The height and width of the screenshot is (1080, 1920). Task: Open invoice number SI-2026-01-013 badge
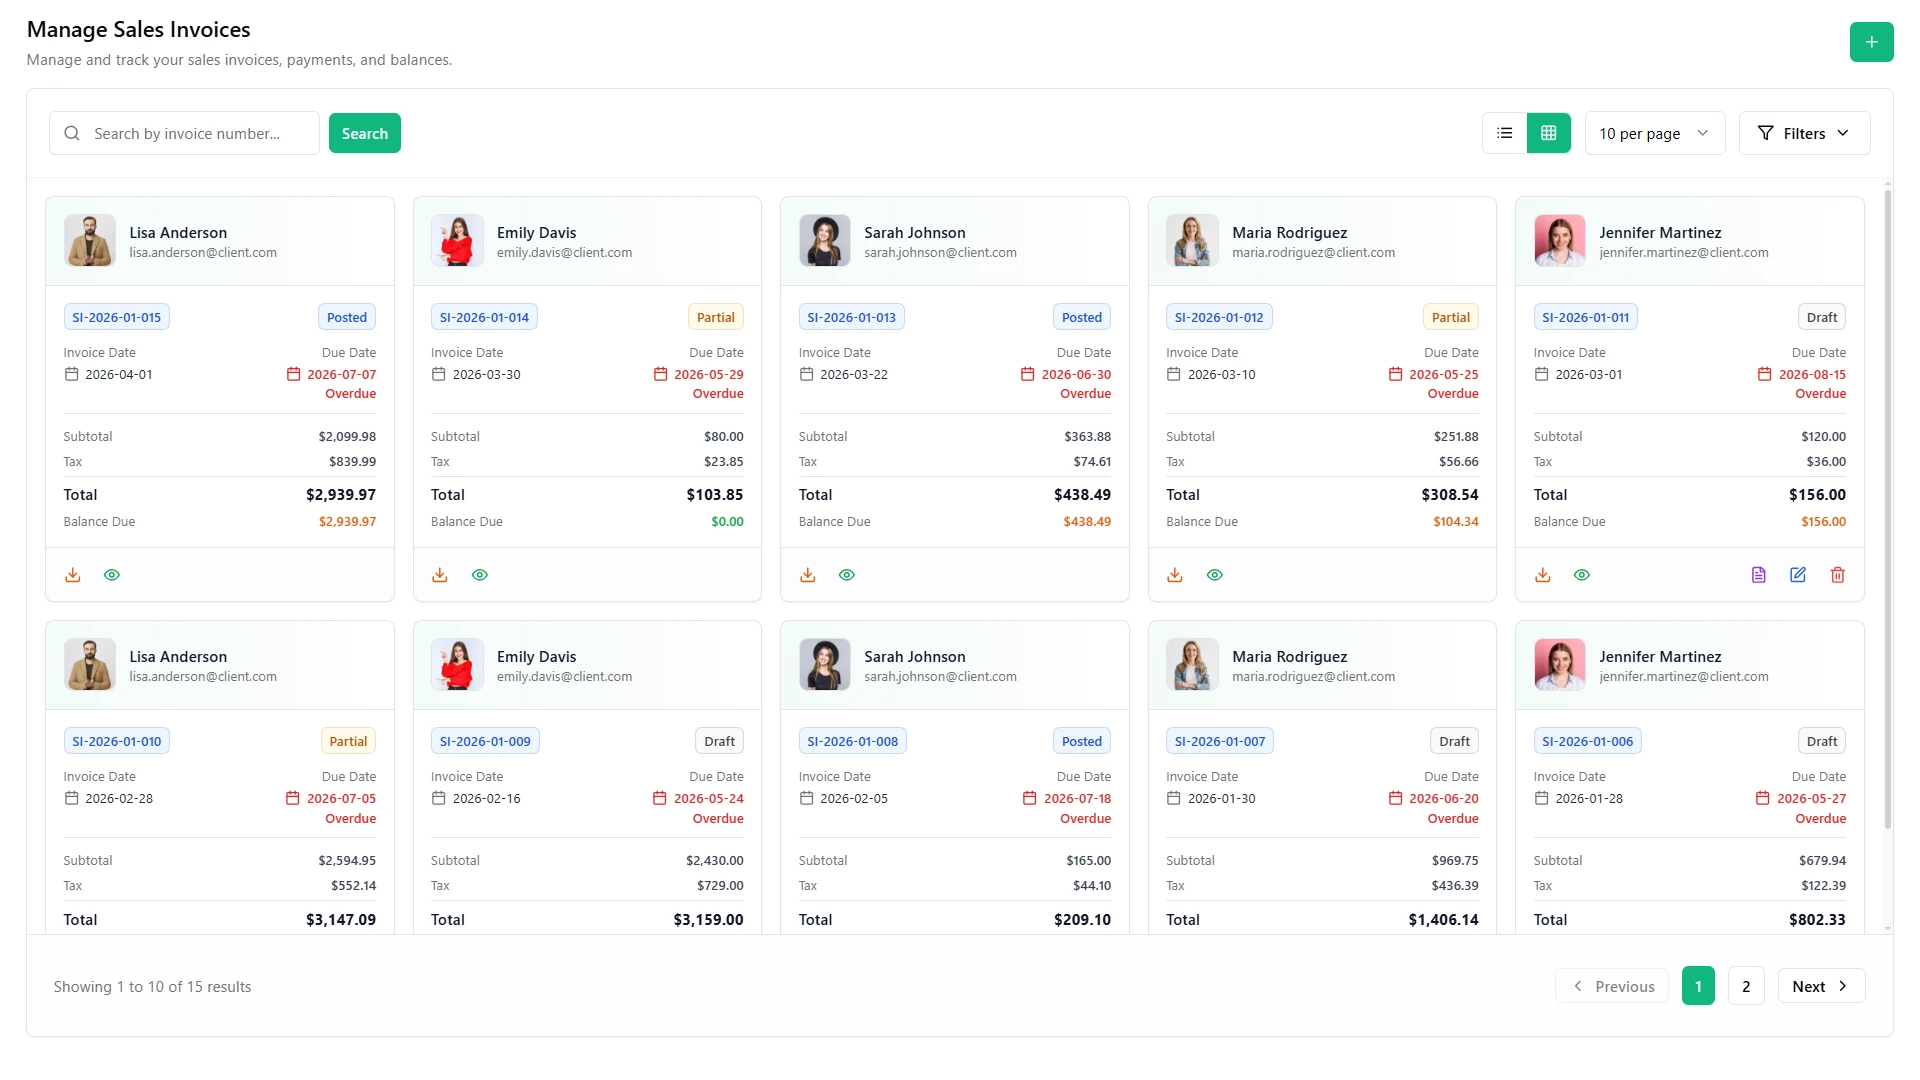coord(852,317)
